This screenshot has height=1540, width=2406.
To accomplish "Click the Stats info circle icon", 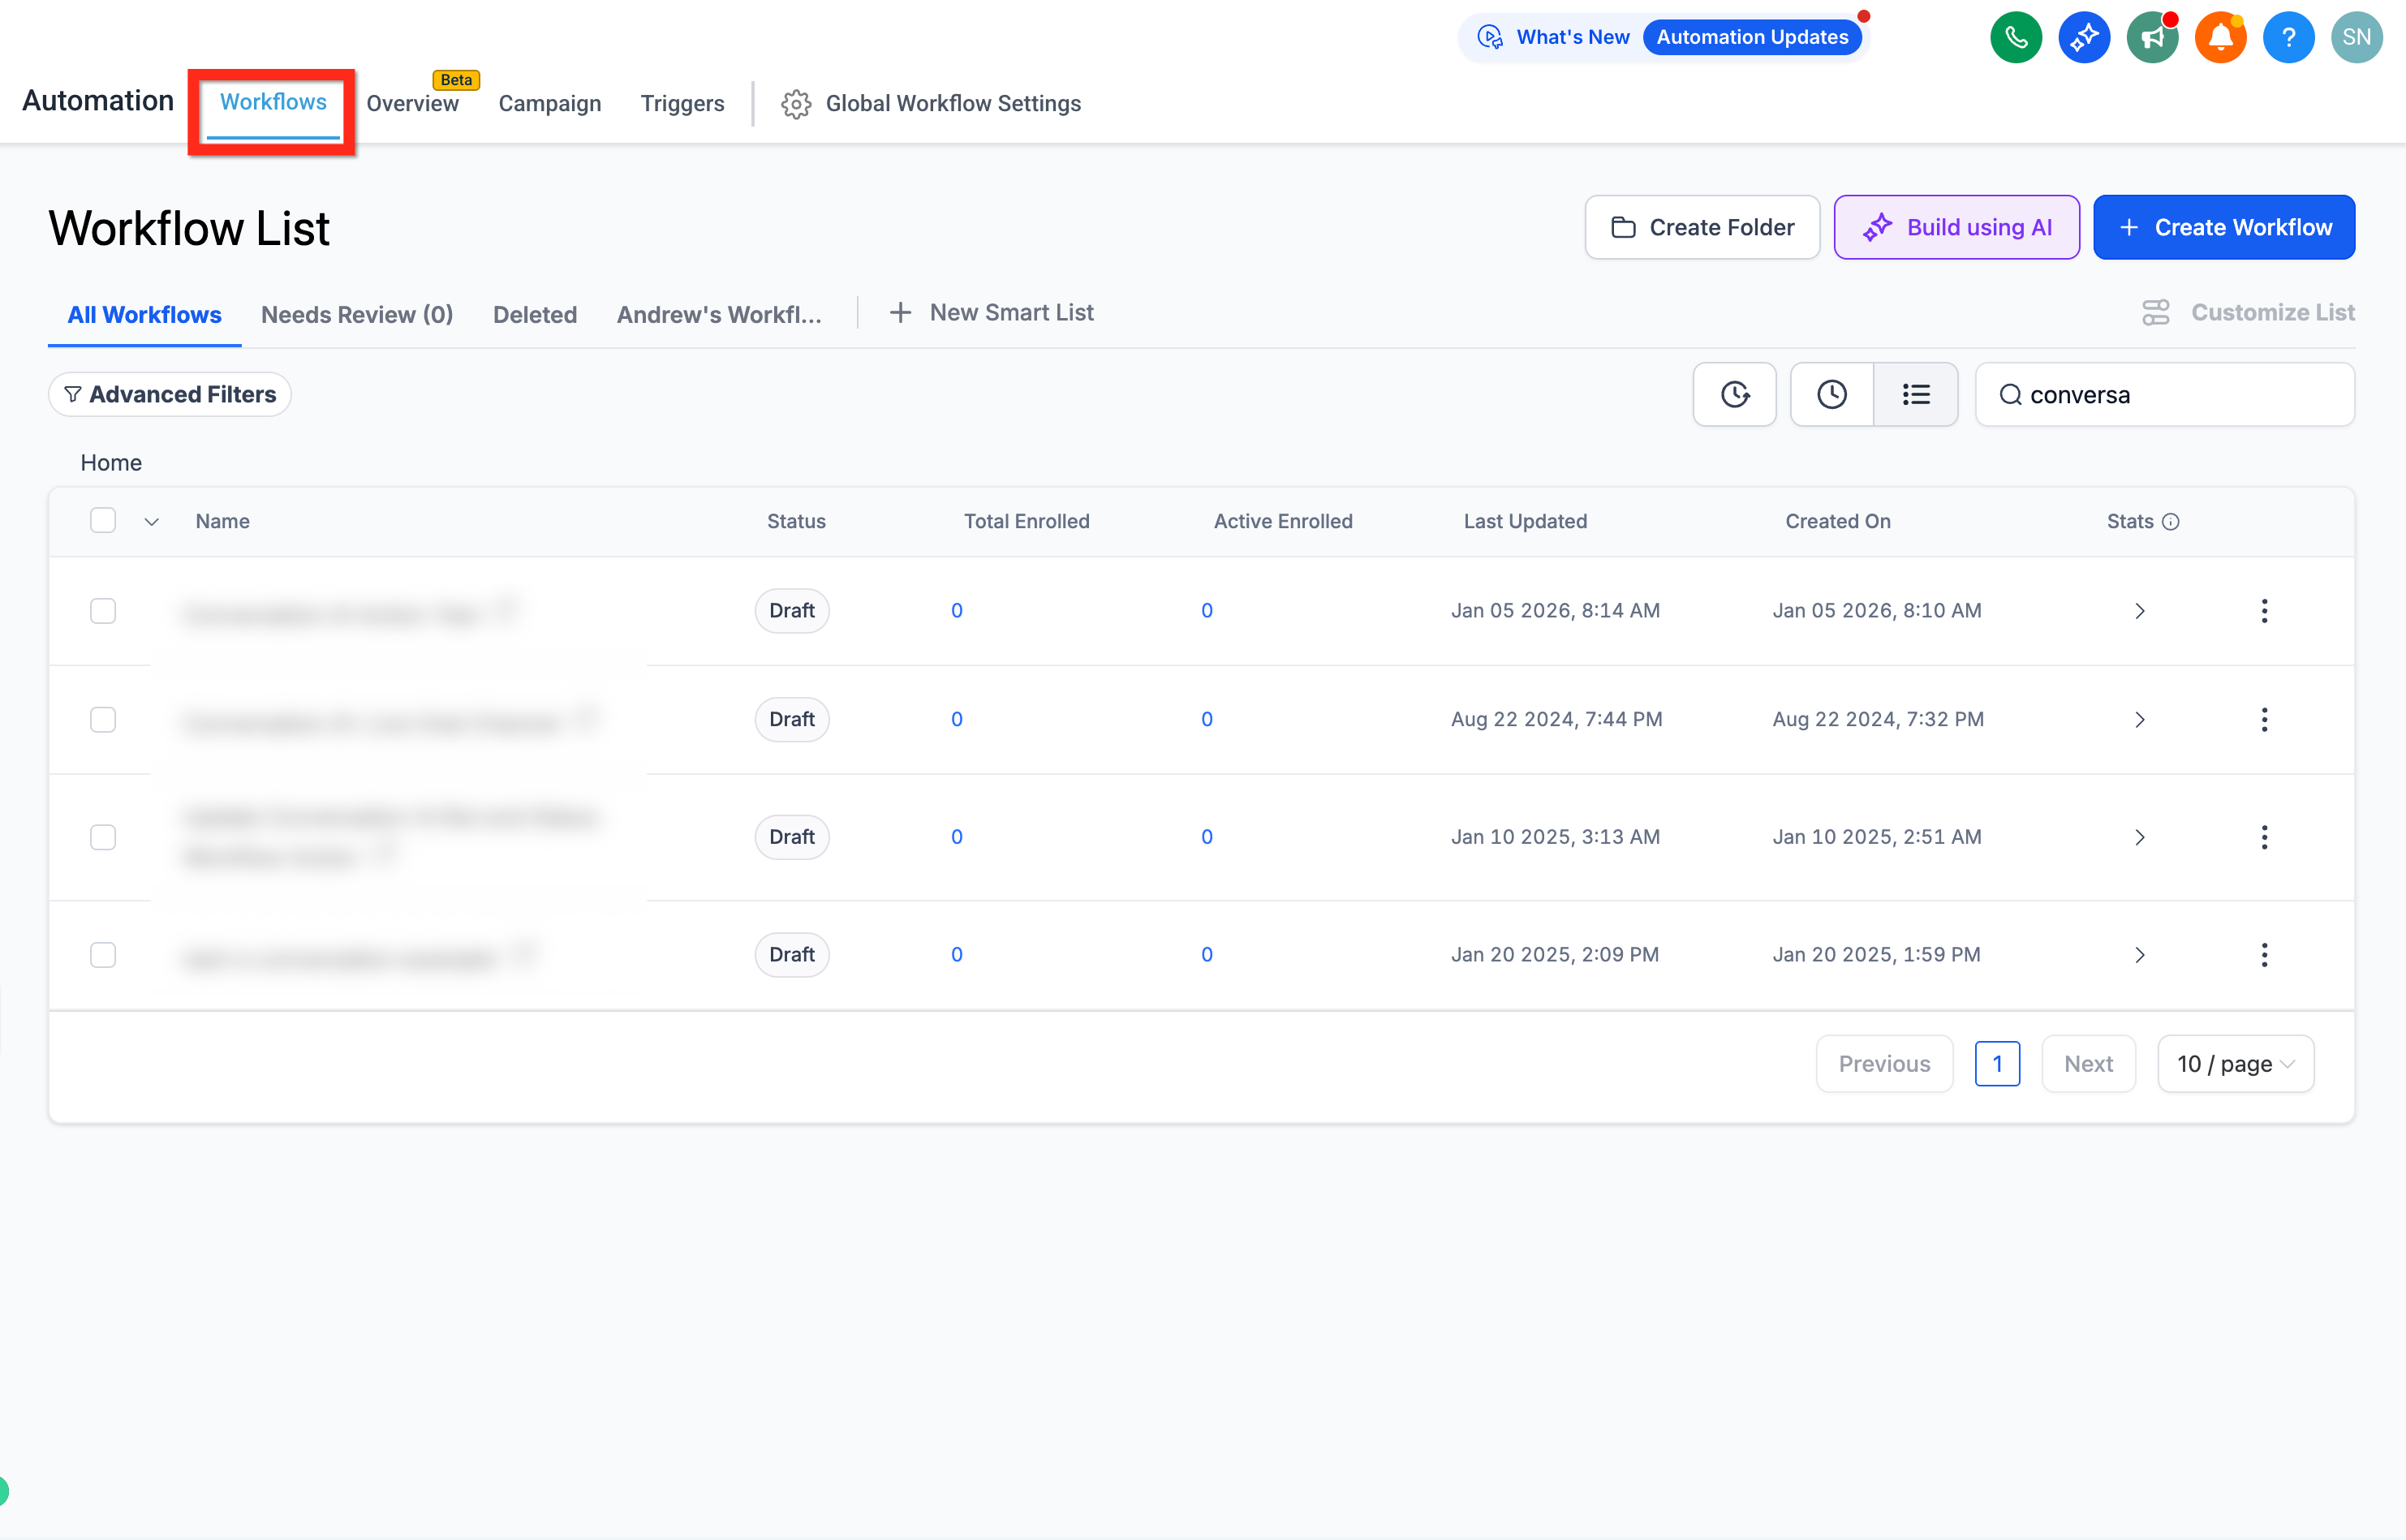I will pyautogui.click(x=2170, y=521).
